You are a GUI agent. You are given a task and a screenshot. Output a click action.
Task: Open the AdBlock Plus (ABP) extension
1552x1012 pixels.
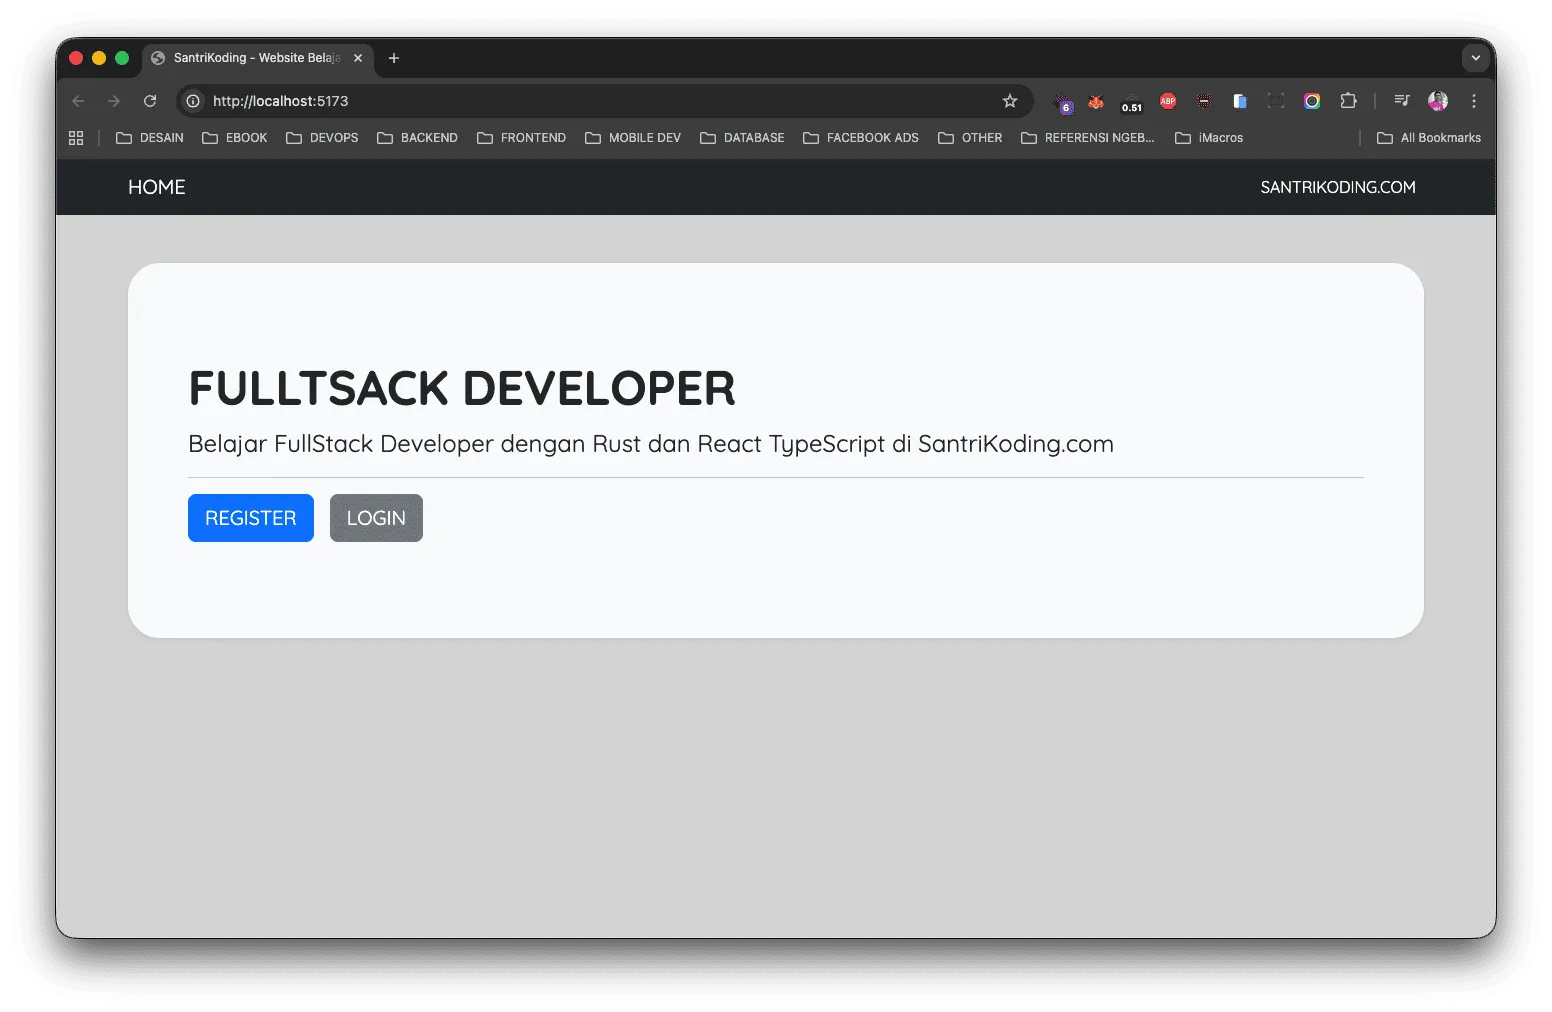(1168, 101)
